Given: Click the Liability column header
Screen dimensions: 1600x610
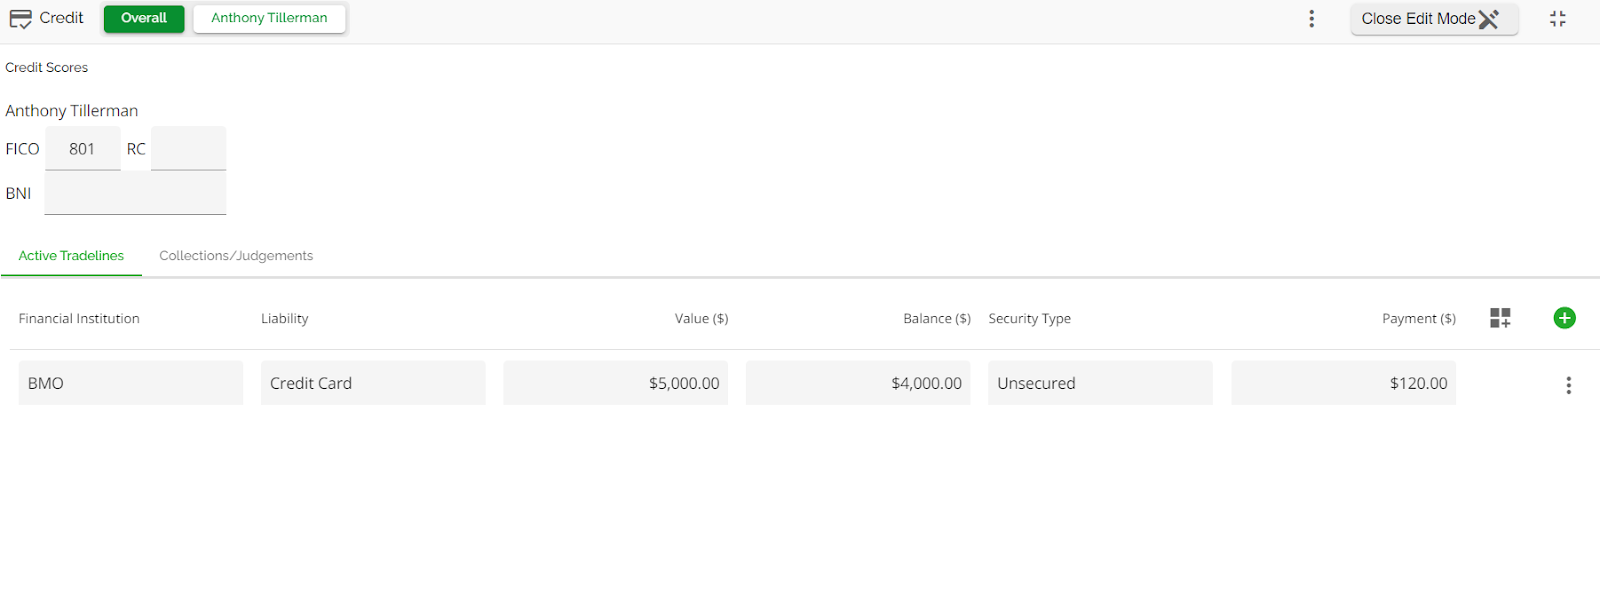Looking at the screenshot, I should [285, 318].
